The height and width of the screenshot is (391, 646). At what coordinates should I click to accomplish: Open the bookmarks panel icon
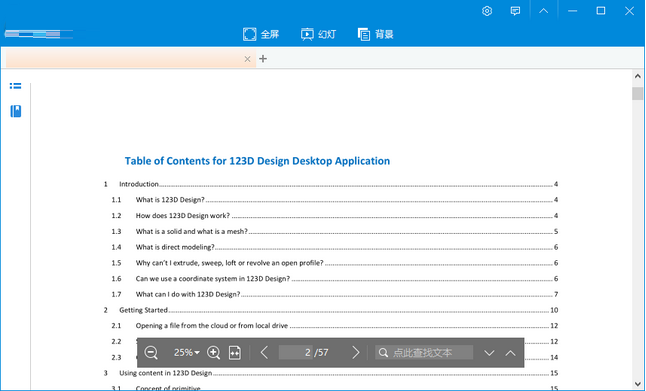pos(16,111)
